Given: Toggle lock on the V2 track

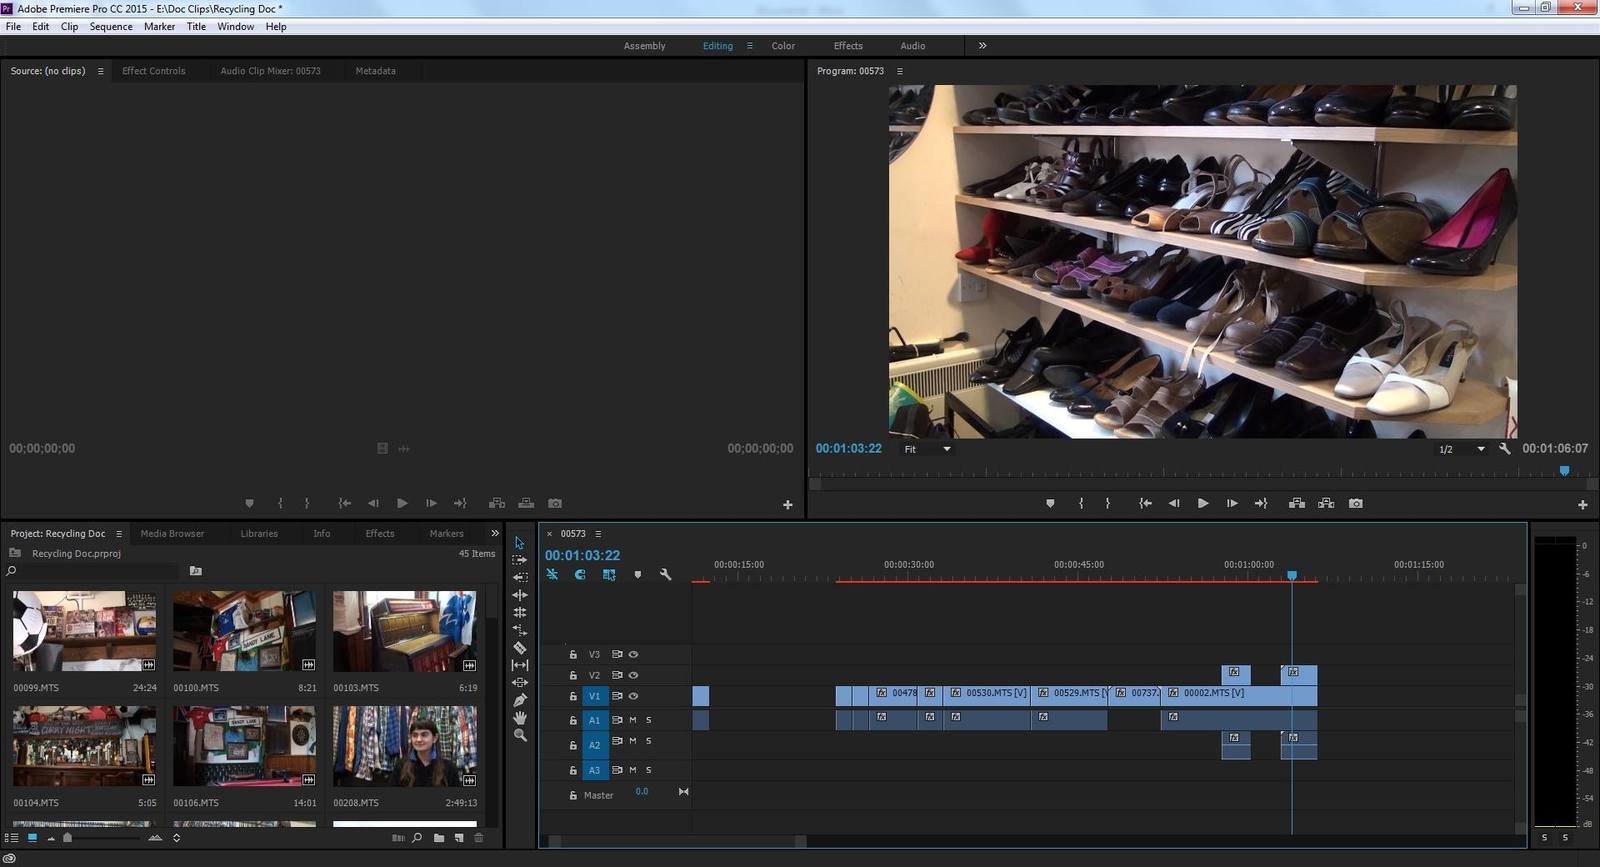Looking at the screenshot, I should [573, 676].
